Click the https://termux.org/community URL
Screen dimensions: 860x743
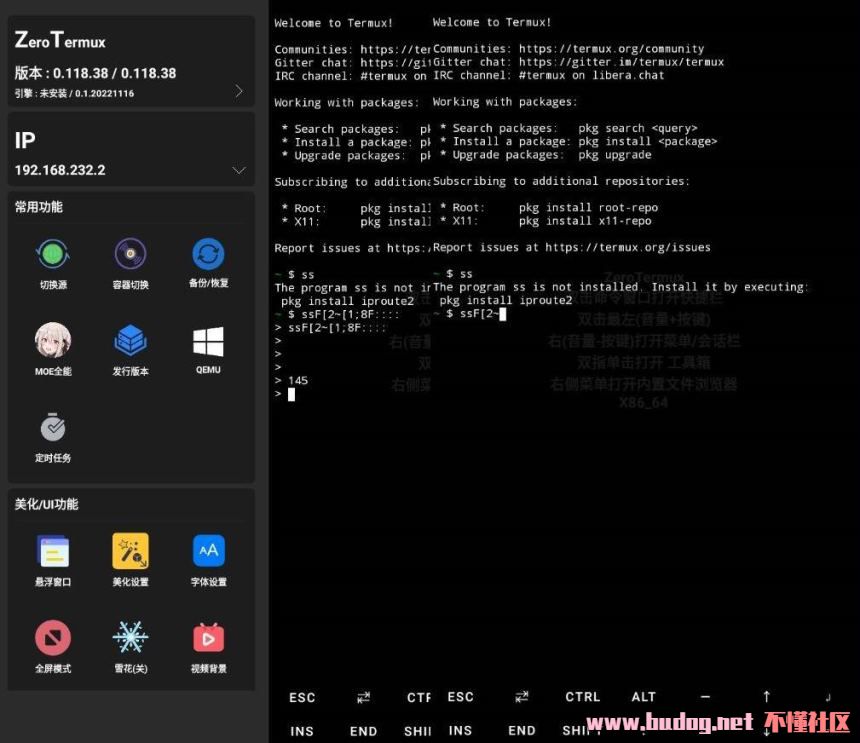pos(612,49)
